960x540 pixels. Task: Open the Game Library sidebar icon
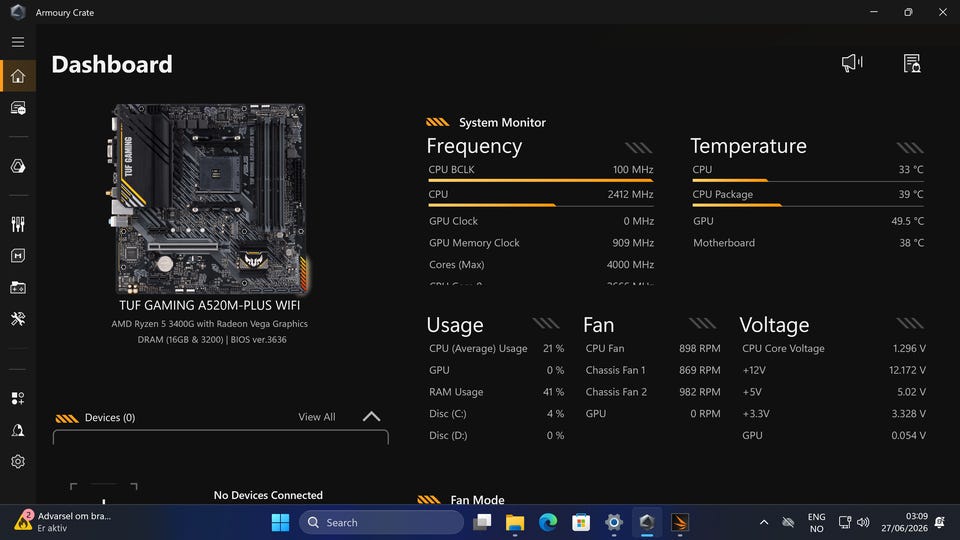pos(18,287)
